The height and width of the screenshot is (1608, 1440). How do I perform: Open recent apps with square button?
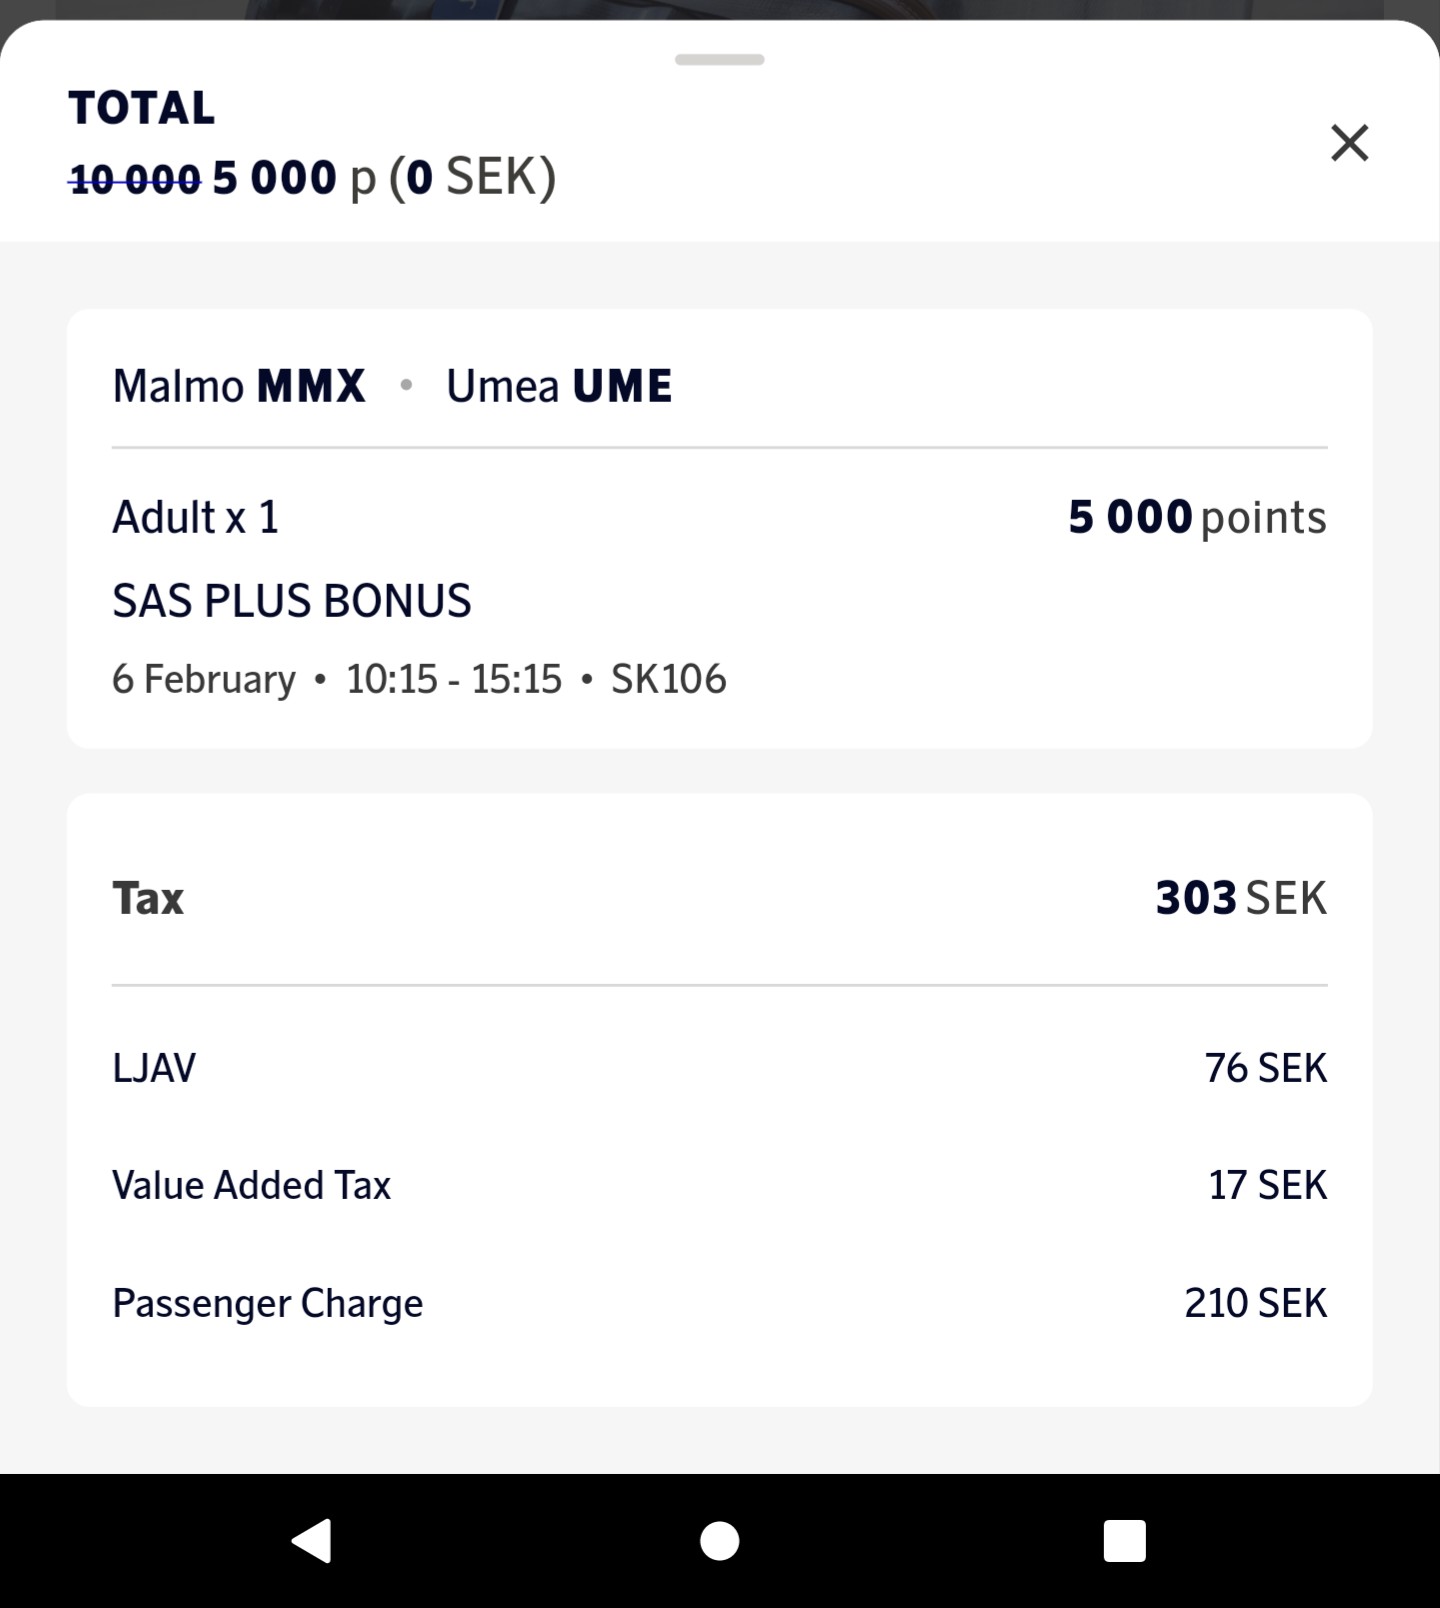click(1124, 1541)
